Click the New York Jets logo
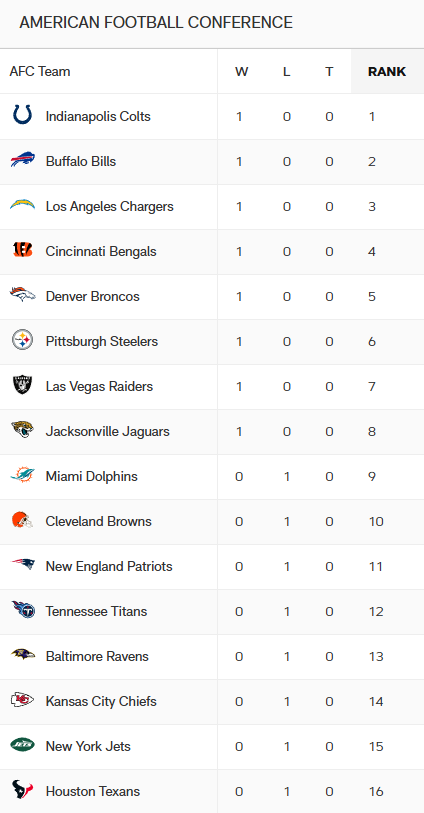Image resolution: width=424 pixels, height=813 pixels. 22,745
